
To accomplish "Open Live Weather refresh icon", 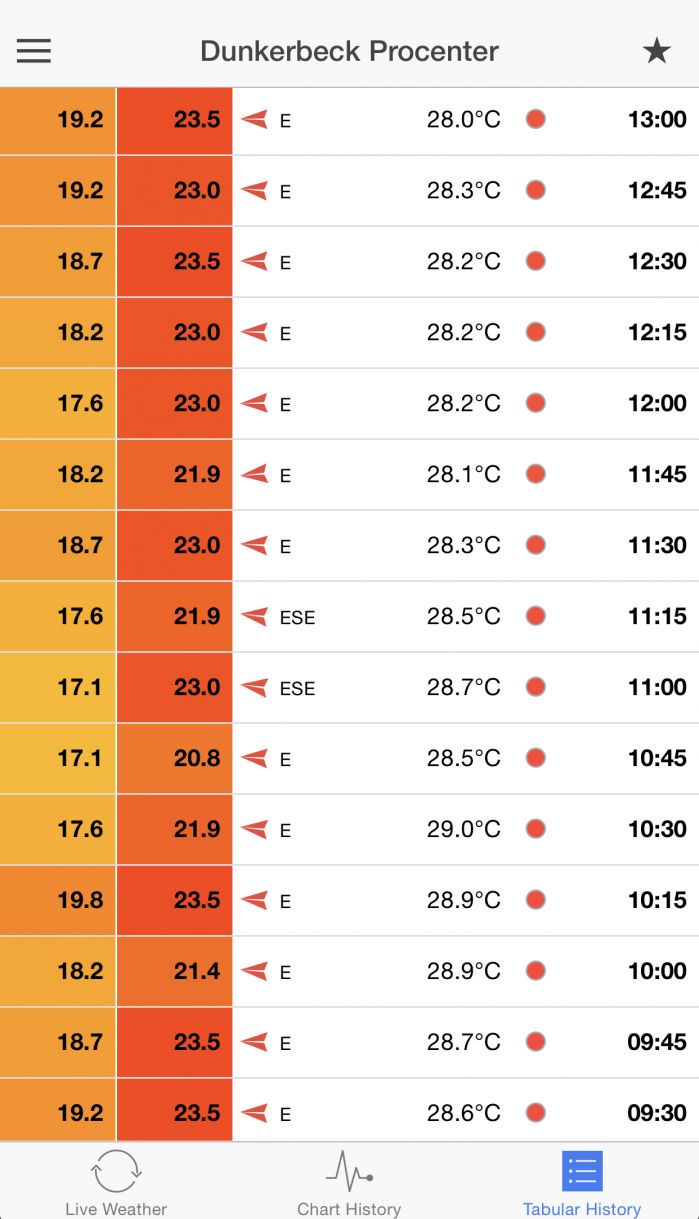I will tap(116, 1171).
